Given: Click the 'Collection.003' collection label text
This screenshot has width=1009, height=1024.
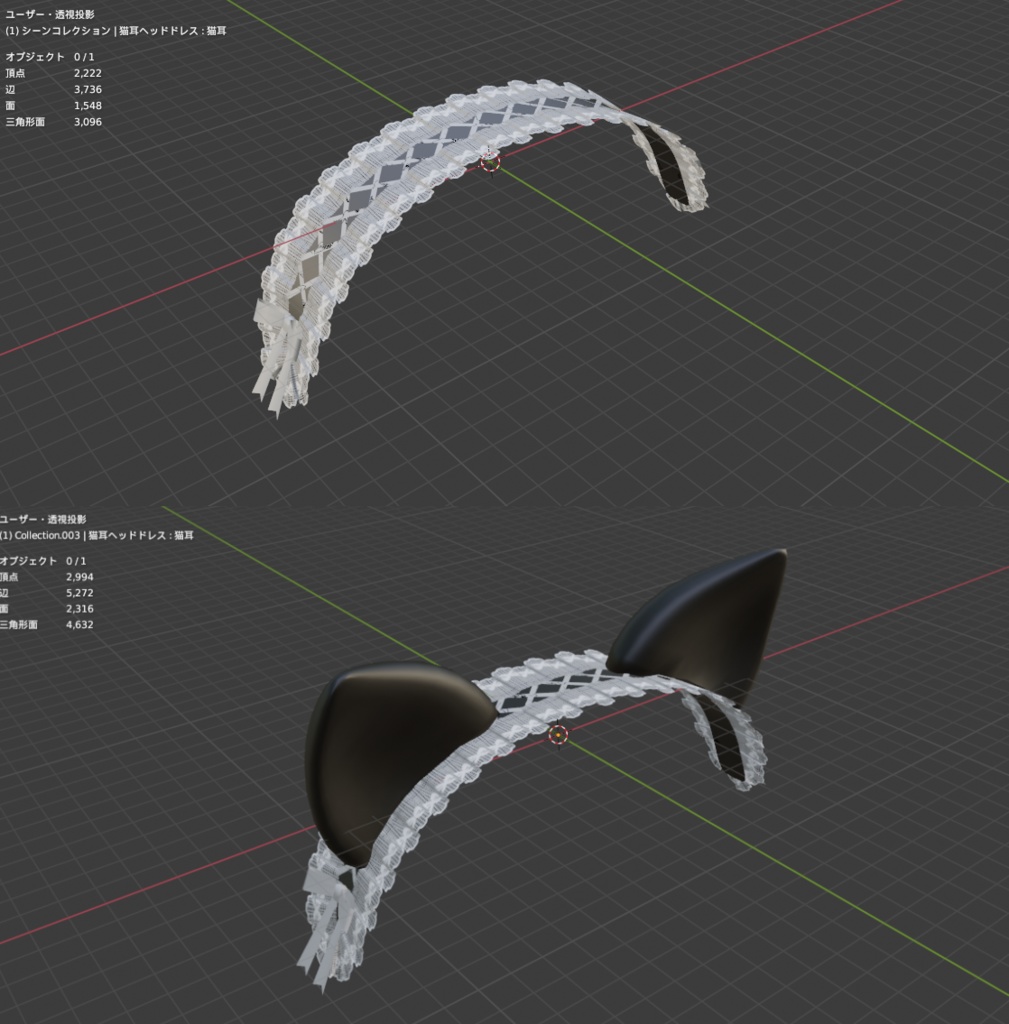Looking at the screenshot, I should point(47,536).
